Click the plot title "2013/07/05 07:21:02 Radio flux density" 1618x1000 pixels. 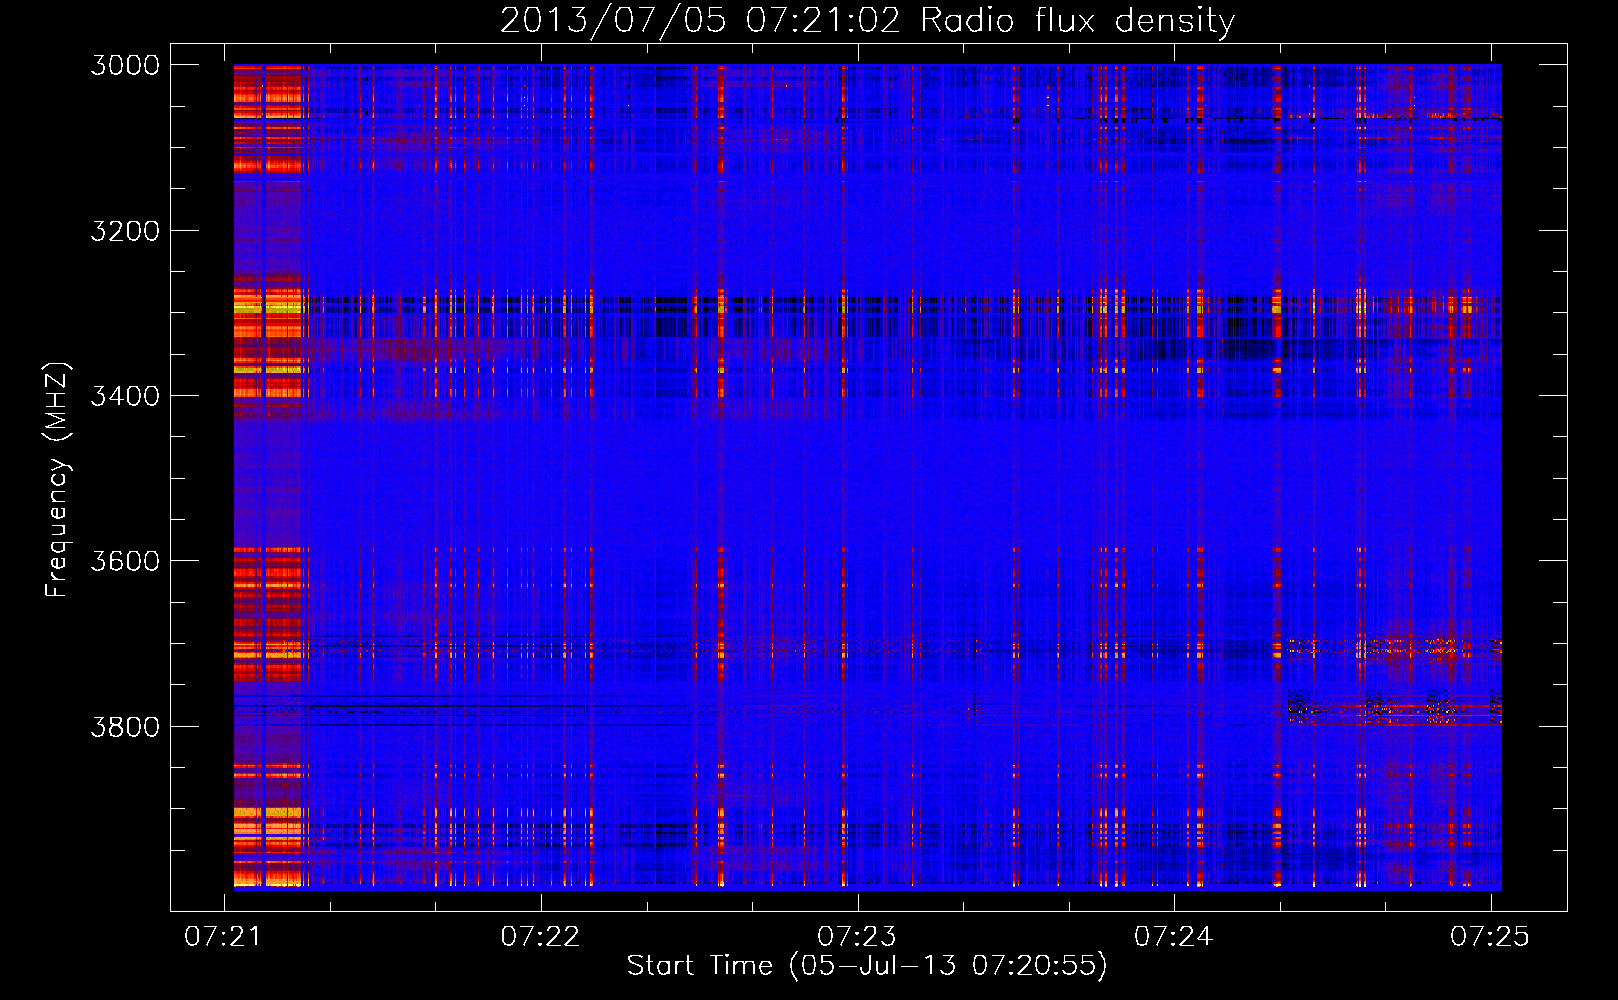click(867, 21)
